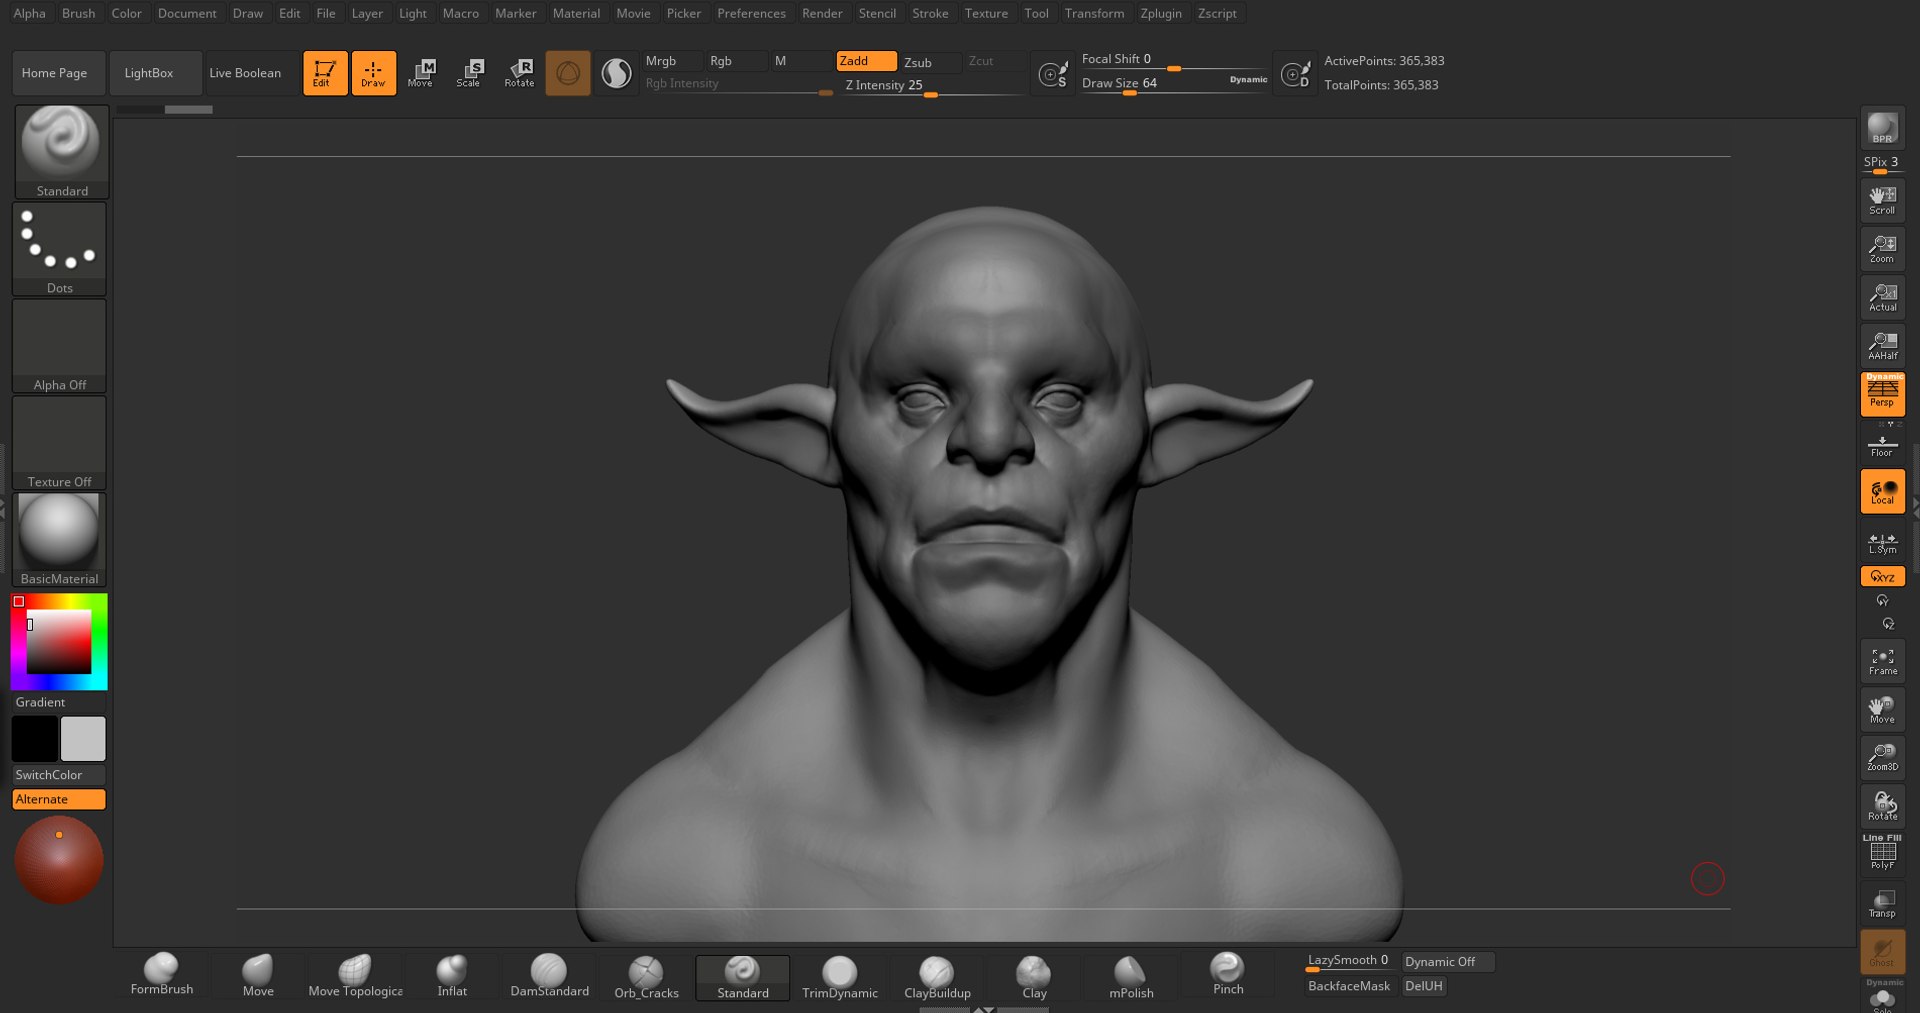The height and width of the screenshot is (1013, 1920).
Task: Select the Orb_Cracks brush
Action: coord(646,977)
